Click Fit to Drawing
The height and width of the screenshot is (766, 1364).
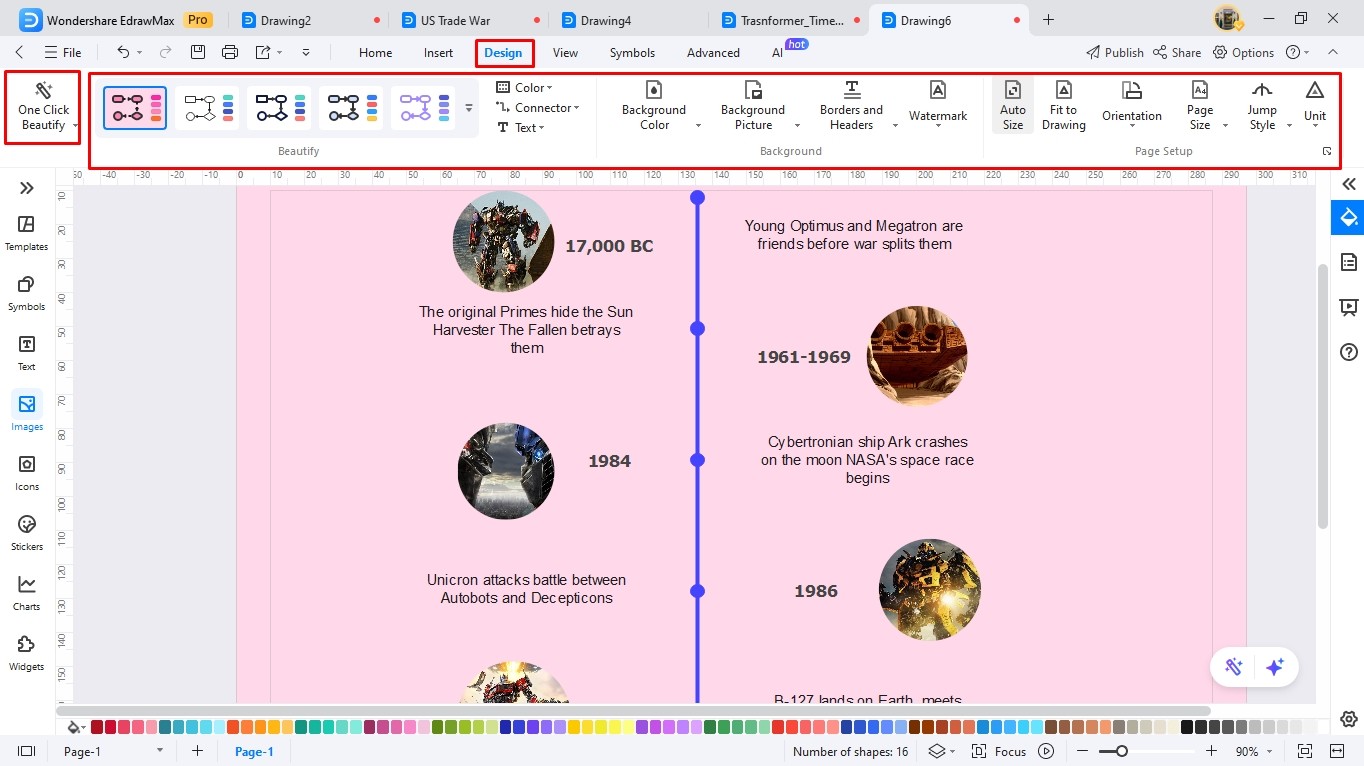(x=1063, y=104)
